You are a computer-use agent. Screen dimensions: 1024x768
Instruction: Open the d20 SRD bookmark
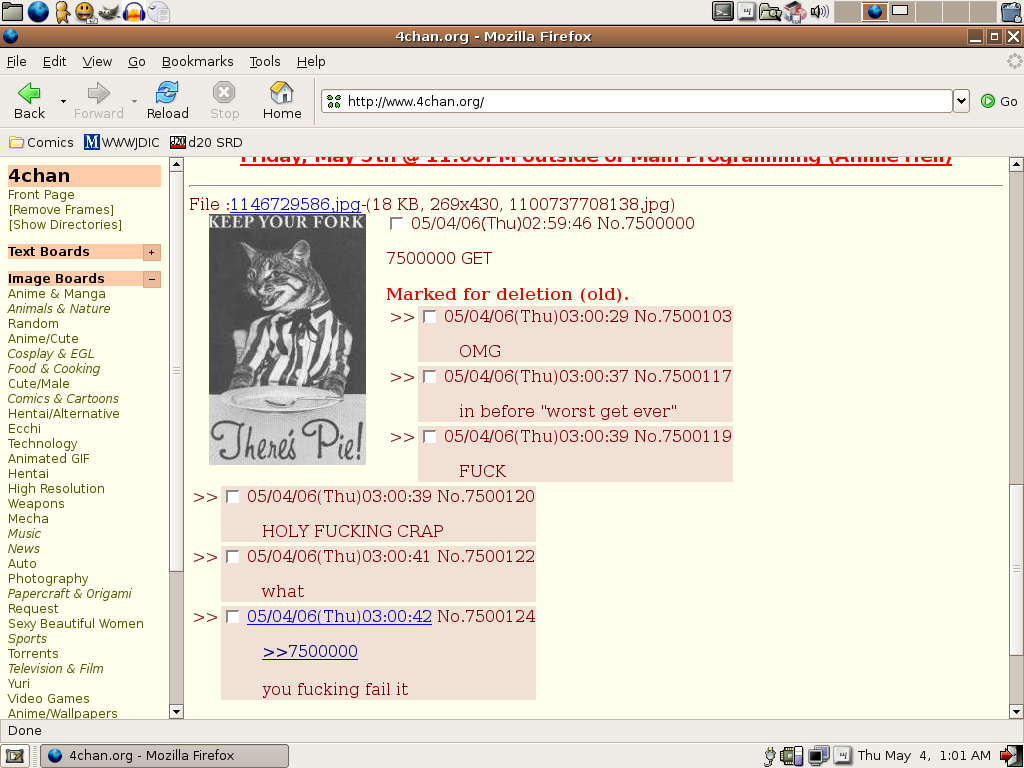pyautogui.click(x=206, y=142)
